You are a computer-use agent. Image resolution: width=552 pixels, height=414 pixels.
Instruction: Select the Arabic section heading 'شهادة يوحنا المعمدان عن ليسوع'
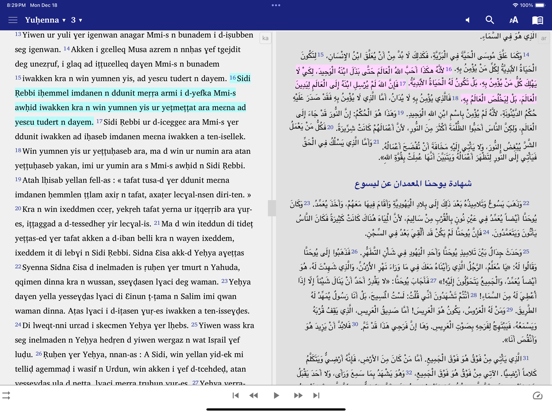click(413, 183)
